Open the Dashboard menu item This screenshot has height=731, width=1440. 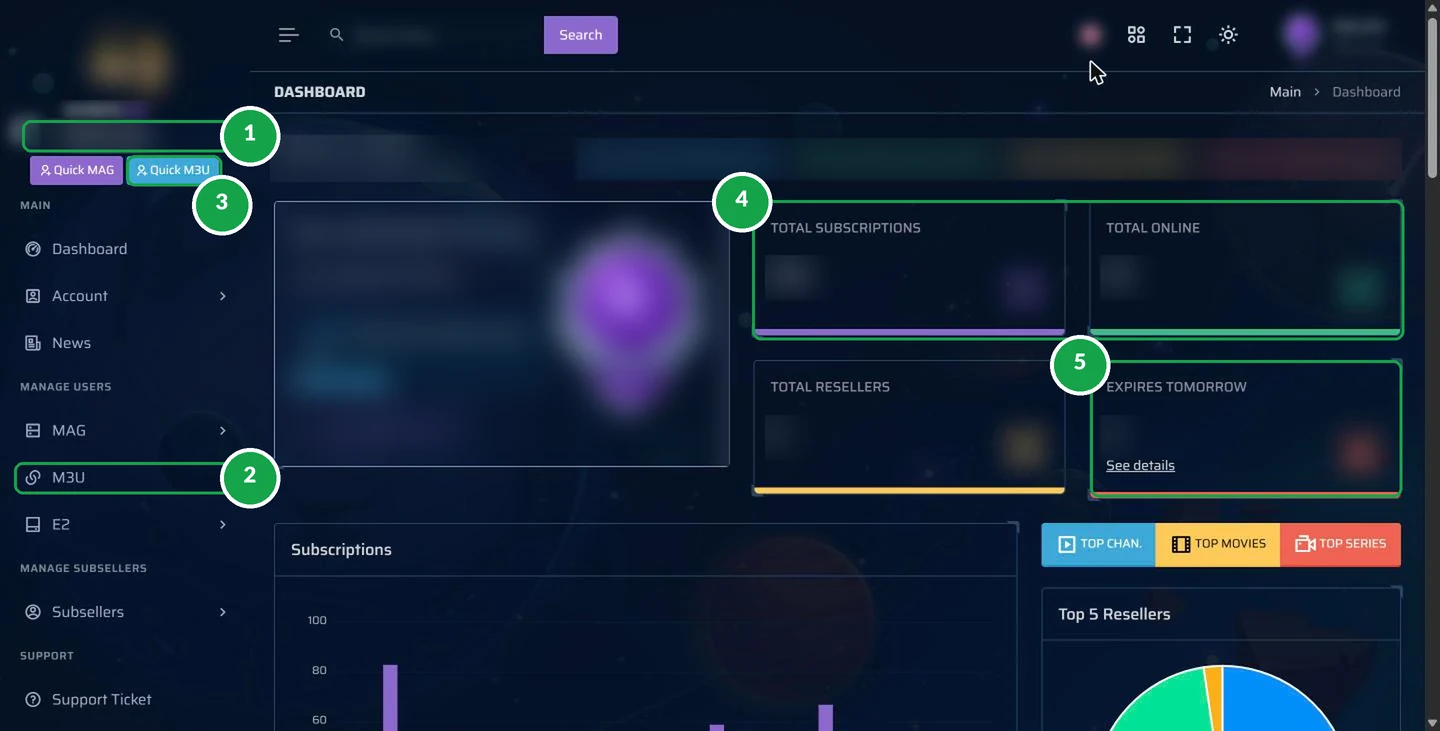tap(124, 249)
